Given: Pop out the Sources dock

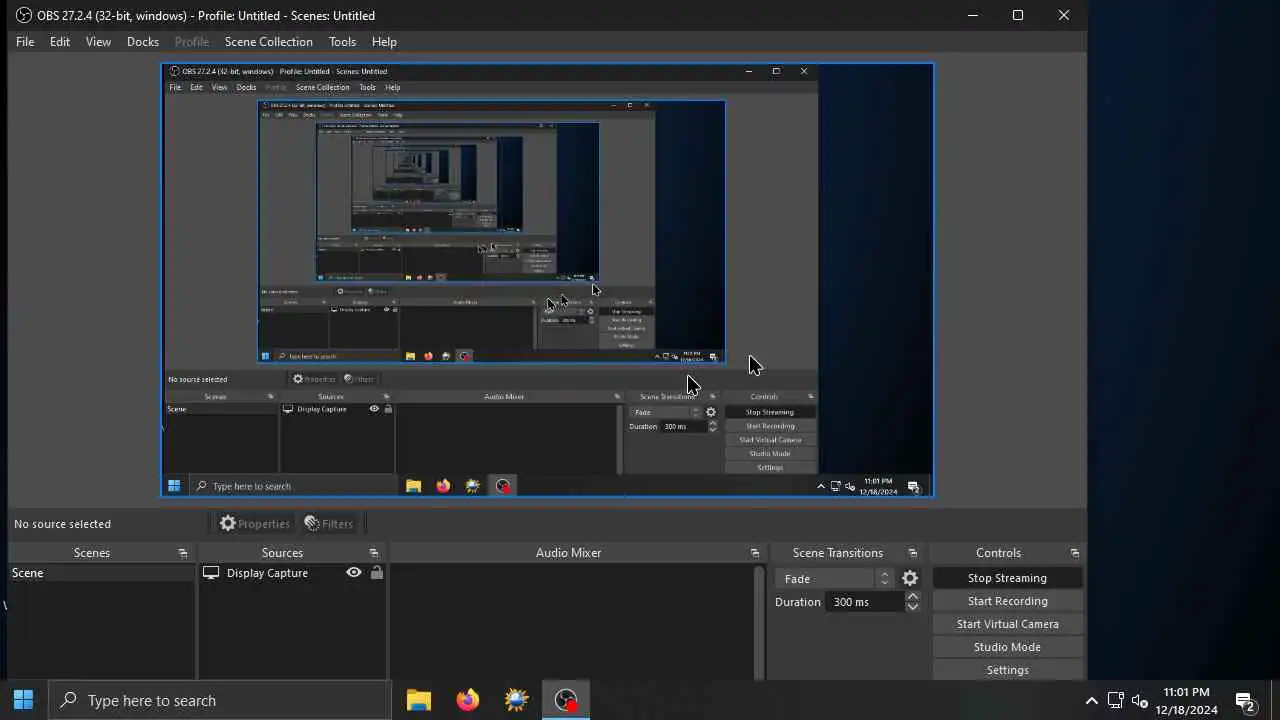Looking at the screenshot, I should coord(374,553).
